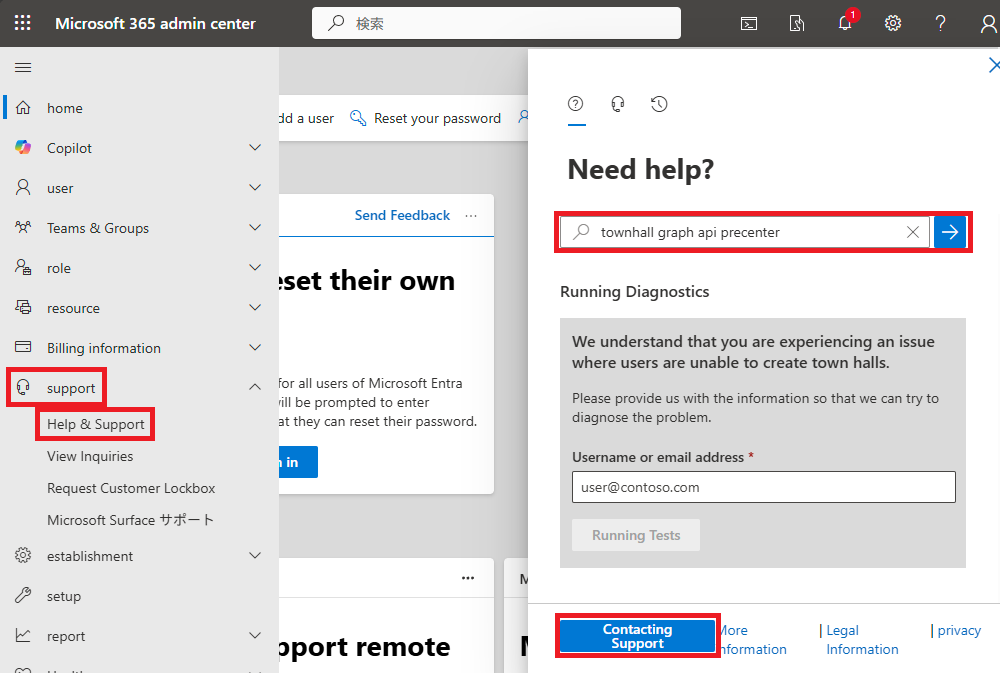Screen dimensions: 1000x673
Task: Expand the Copilot menu chevron
Action: point(255,147)
